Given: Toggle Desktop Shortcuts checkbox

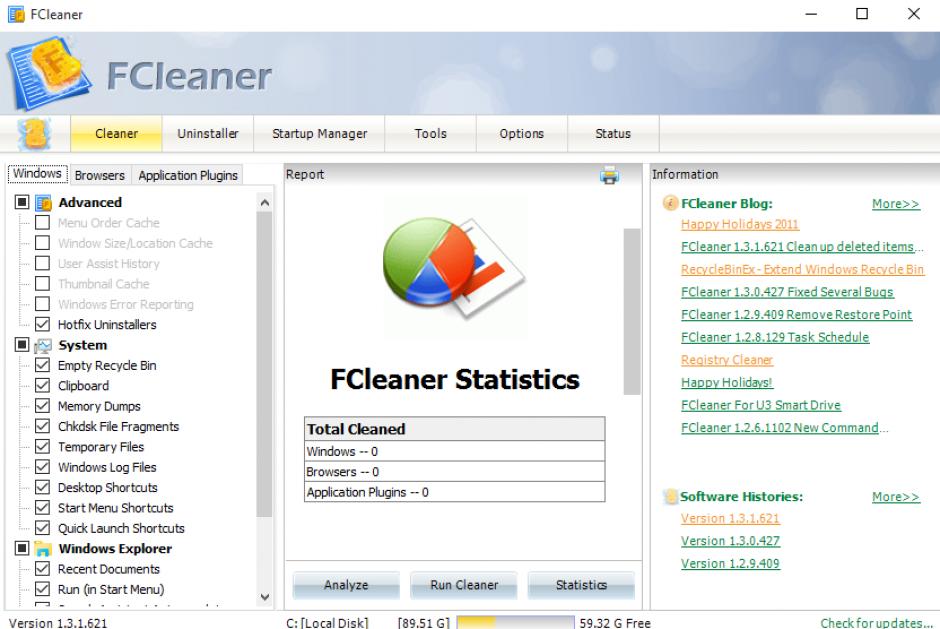Looking at the screenshot, I should tap(43, 487).
